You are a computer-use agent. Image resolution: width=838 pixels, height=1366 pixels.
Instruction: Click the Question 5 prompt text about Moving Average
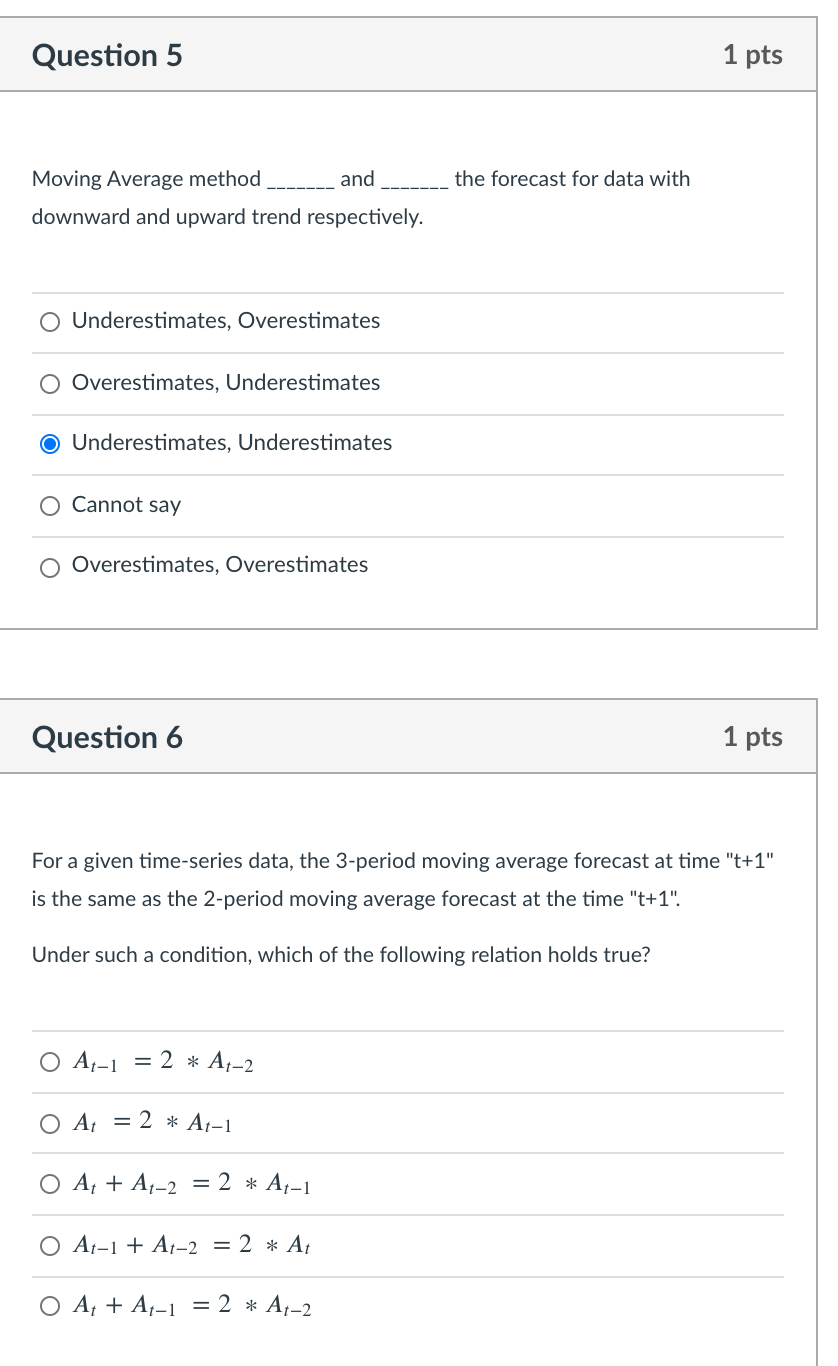point(360,197)
